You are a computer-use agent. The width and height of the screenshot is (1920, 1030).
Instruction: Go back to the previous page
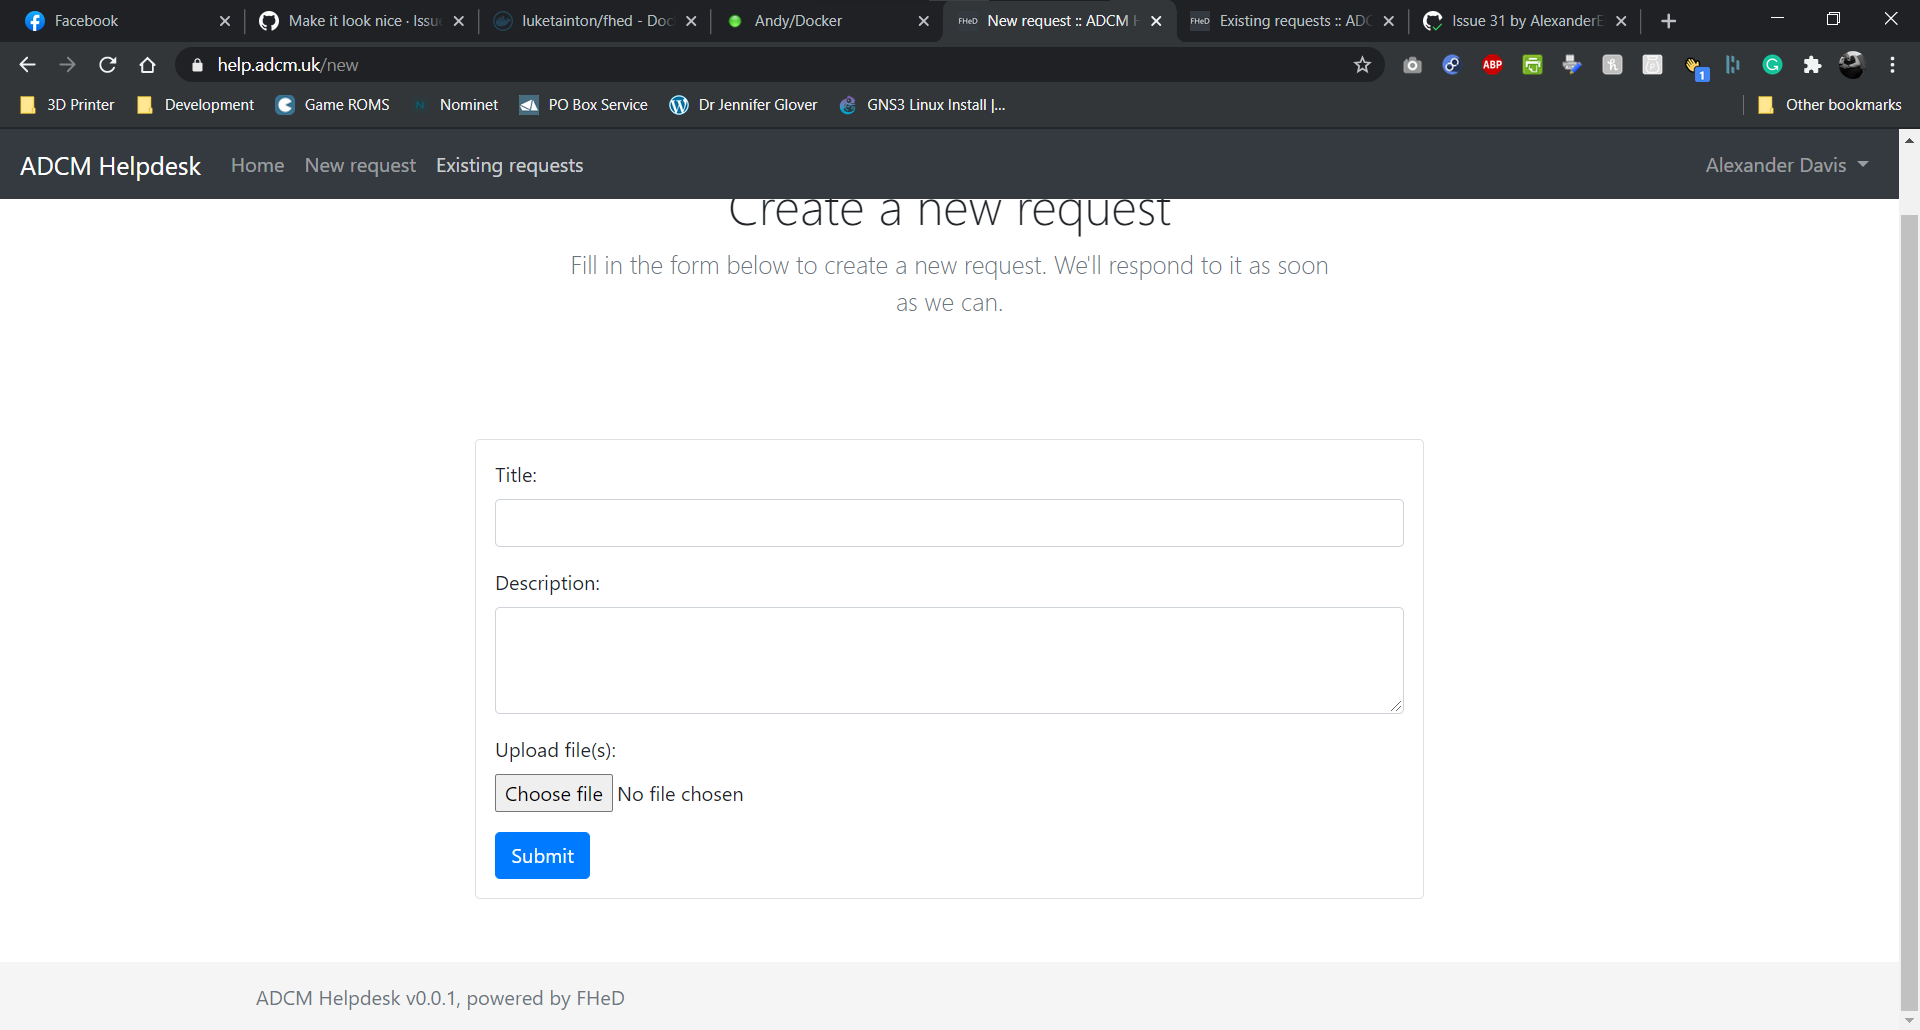click(x=27, y=65)
